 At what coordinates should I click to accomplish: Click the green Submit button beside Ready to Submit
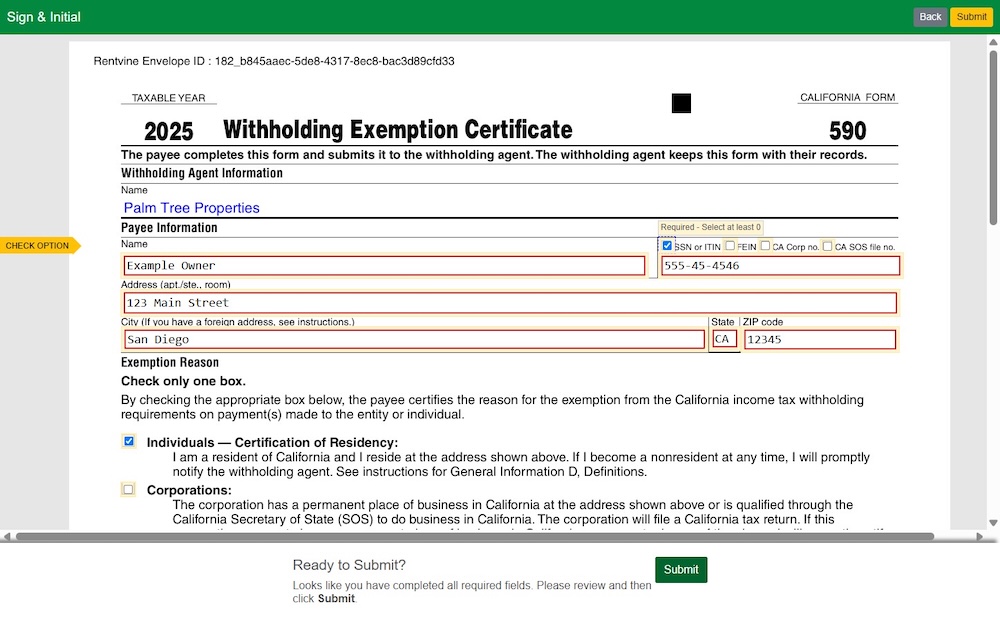coord(681,569)
